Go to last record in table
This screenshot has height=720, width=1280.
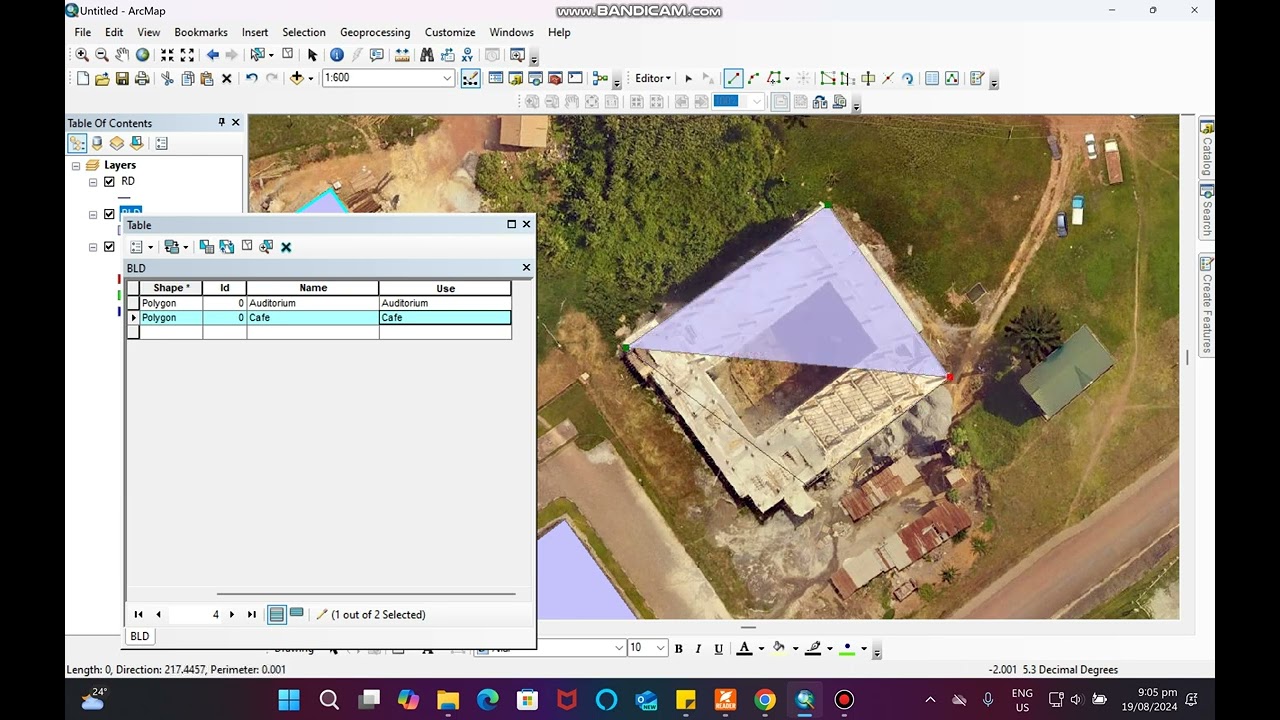251,614
